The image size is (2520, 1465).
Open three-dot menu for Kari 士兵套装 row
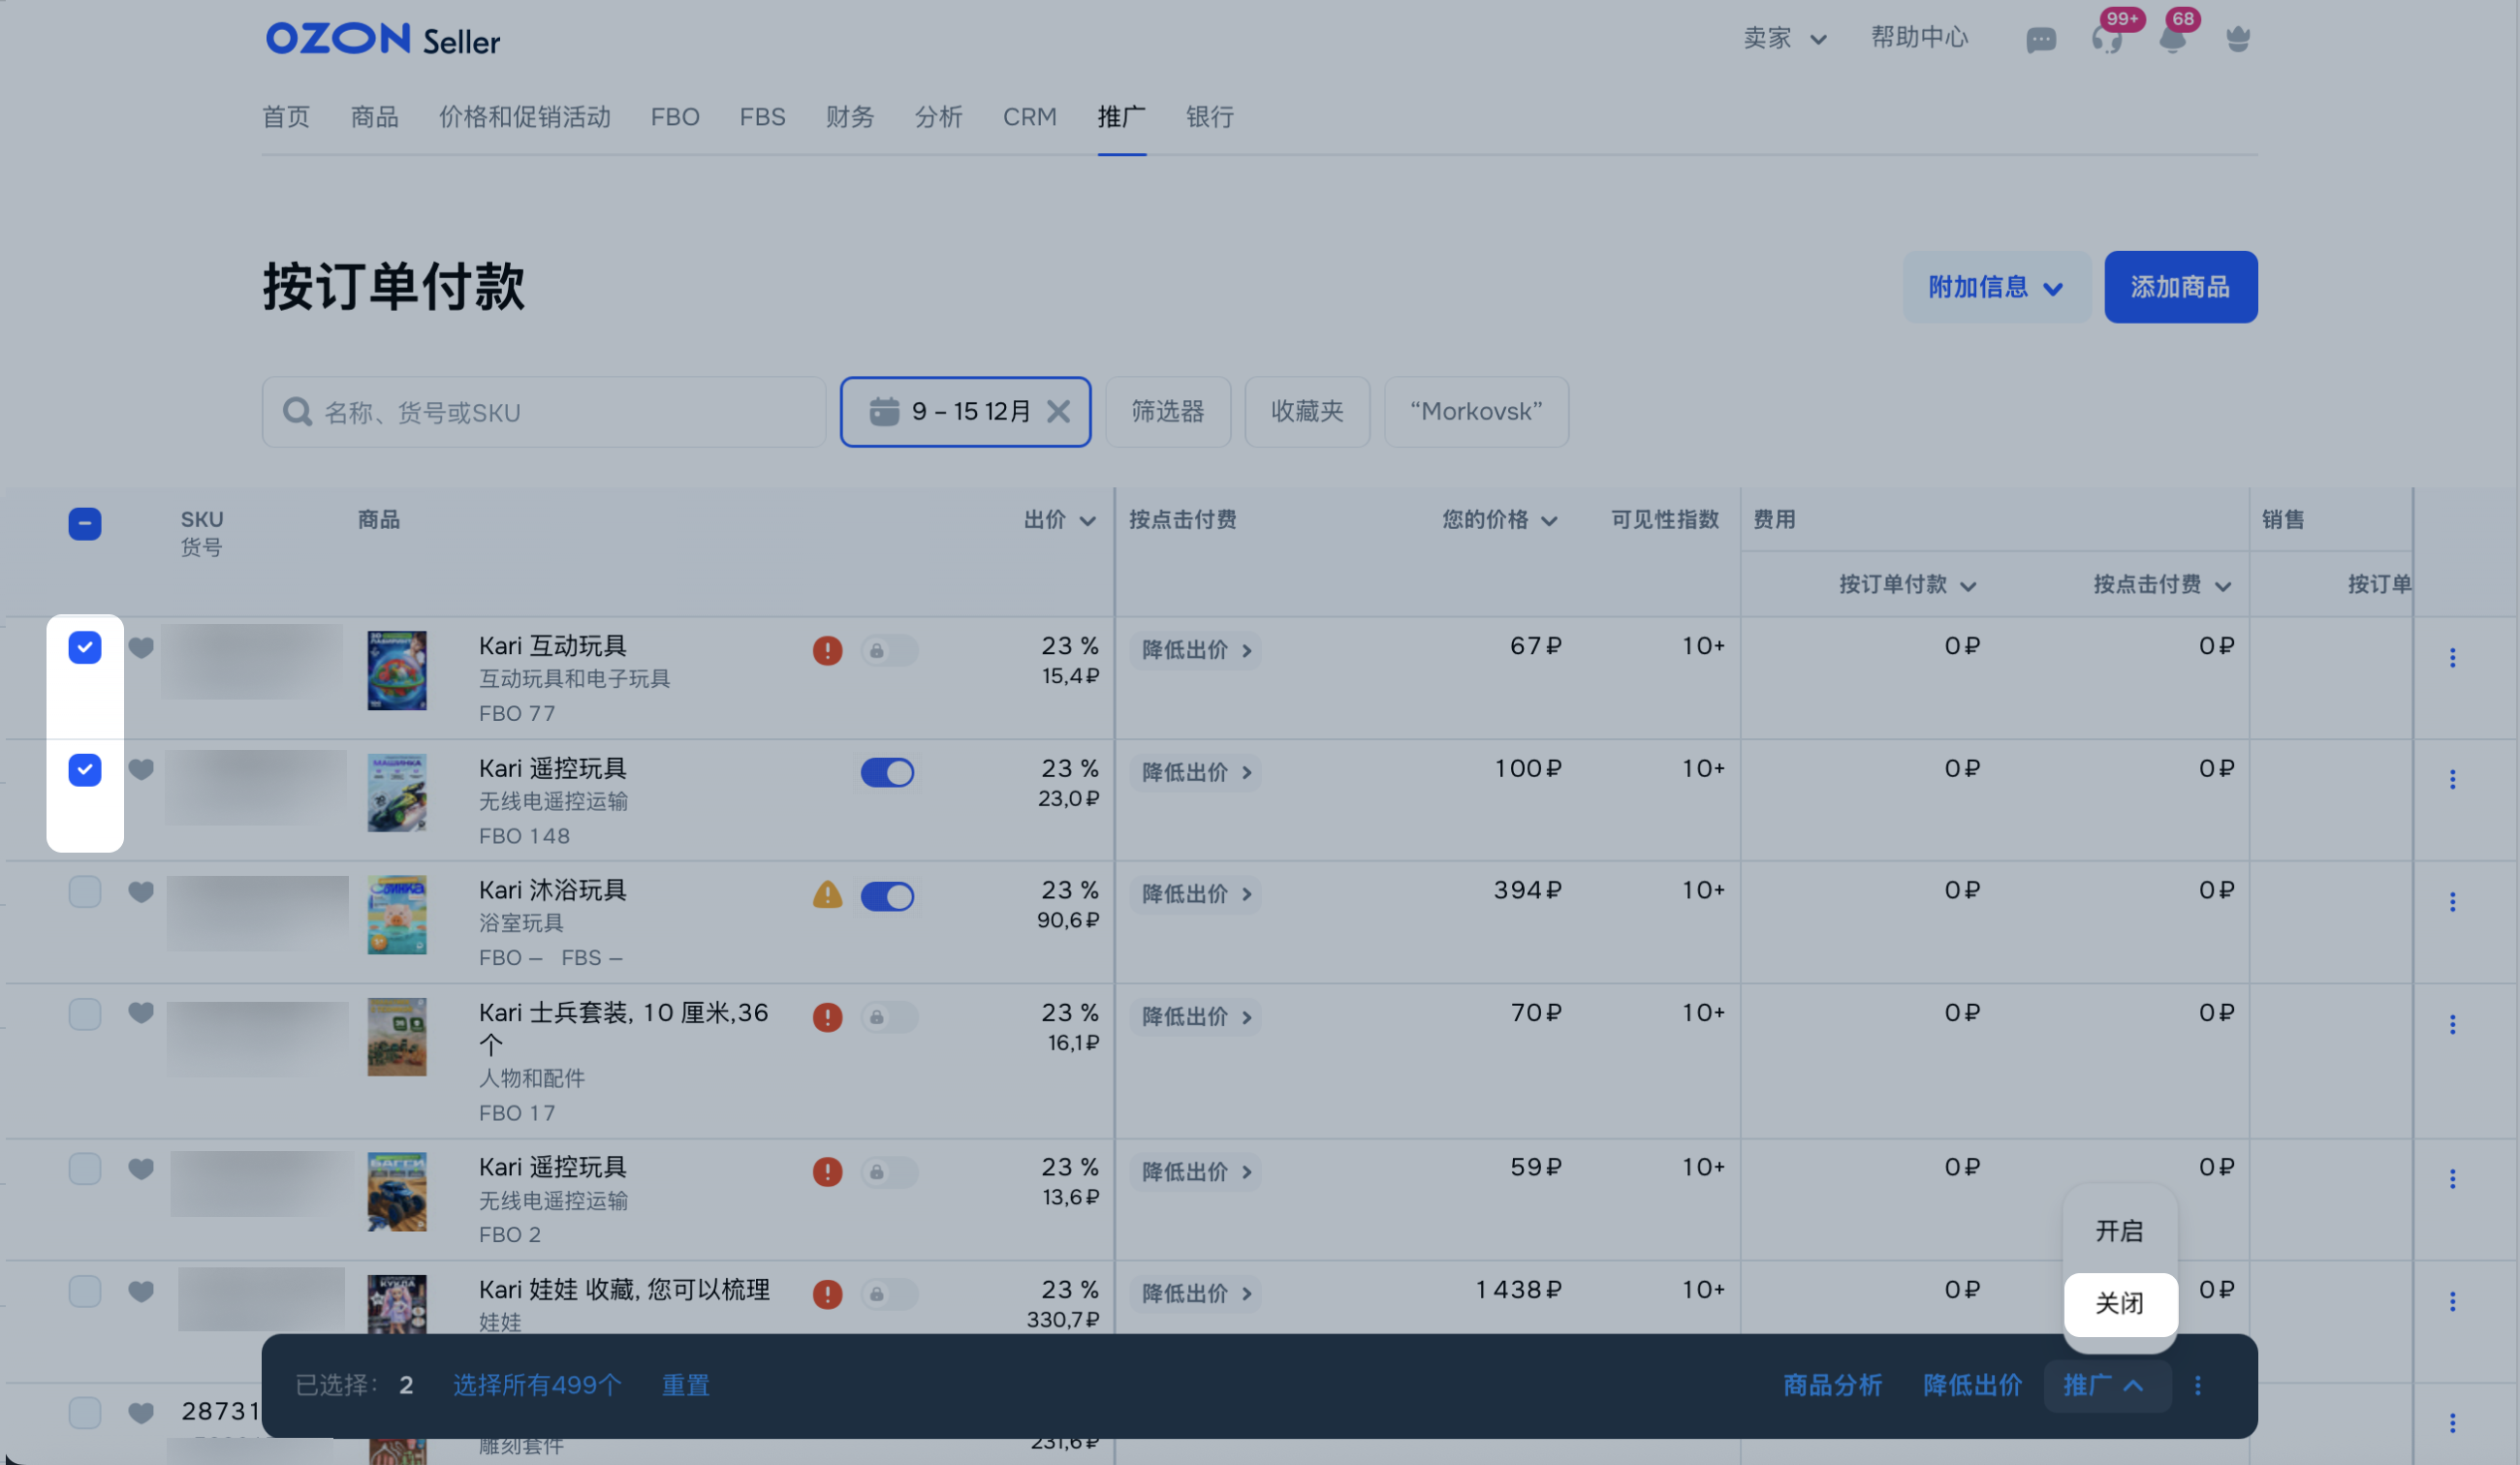[x=2452, y=1024]
